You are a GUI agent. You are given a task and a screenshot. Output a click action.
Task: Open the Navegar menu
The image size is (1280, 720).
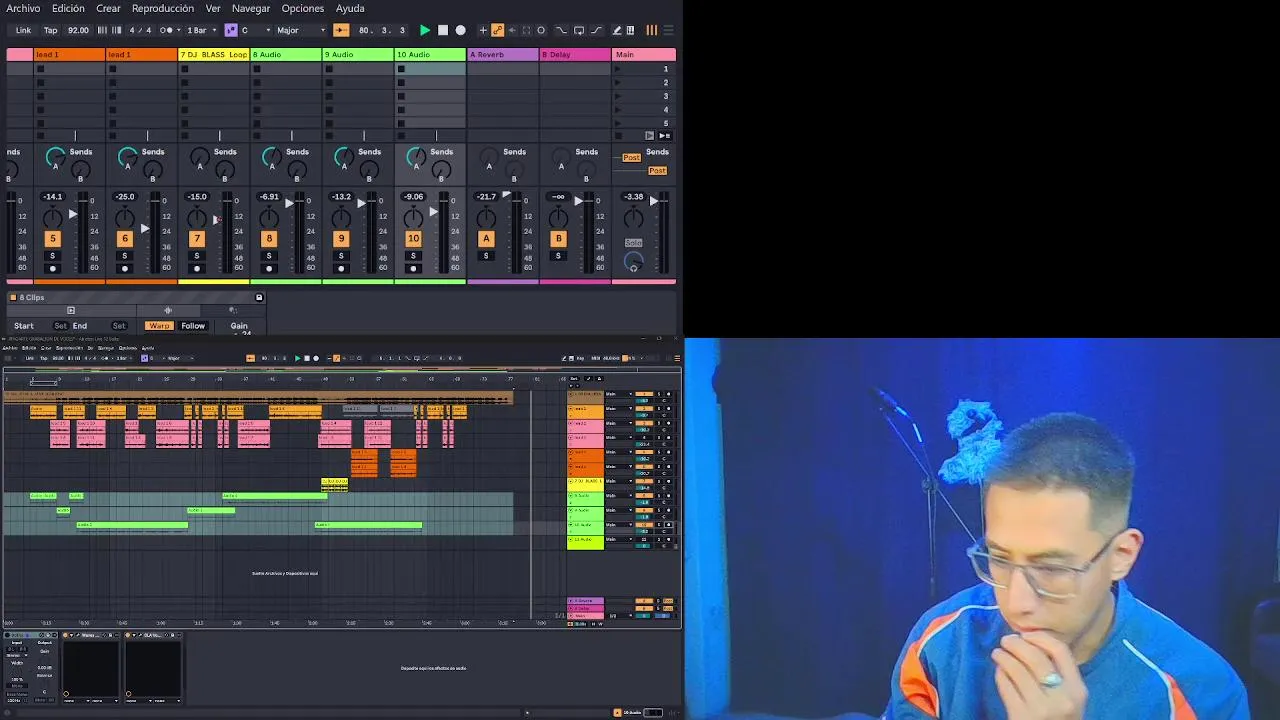point(251,8)
